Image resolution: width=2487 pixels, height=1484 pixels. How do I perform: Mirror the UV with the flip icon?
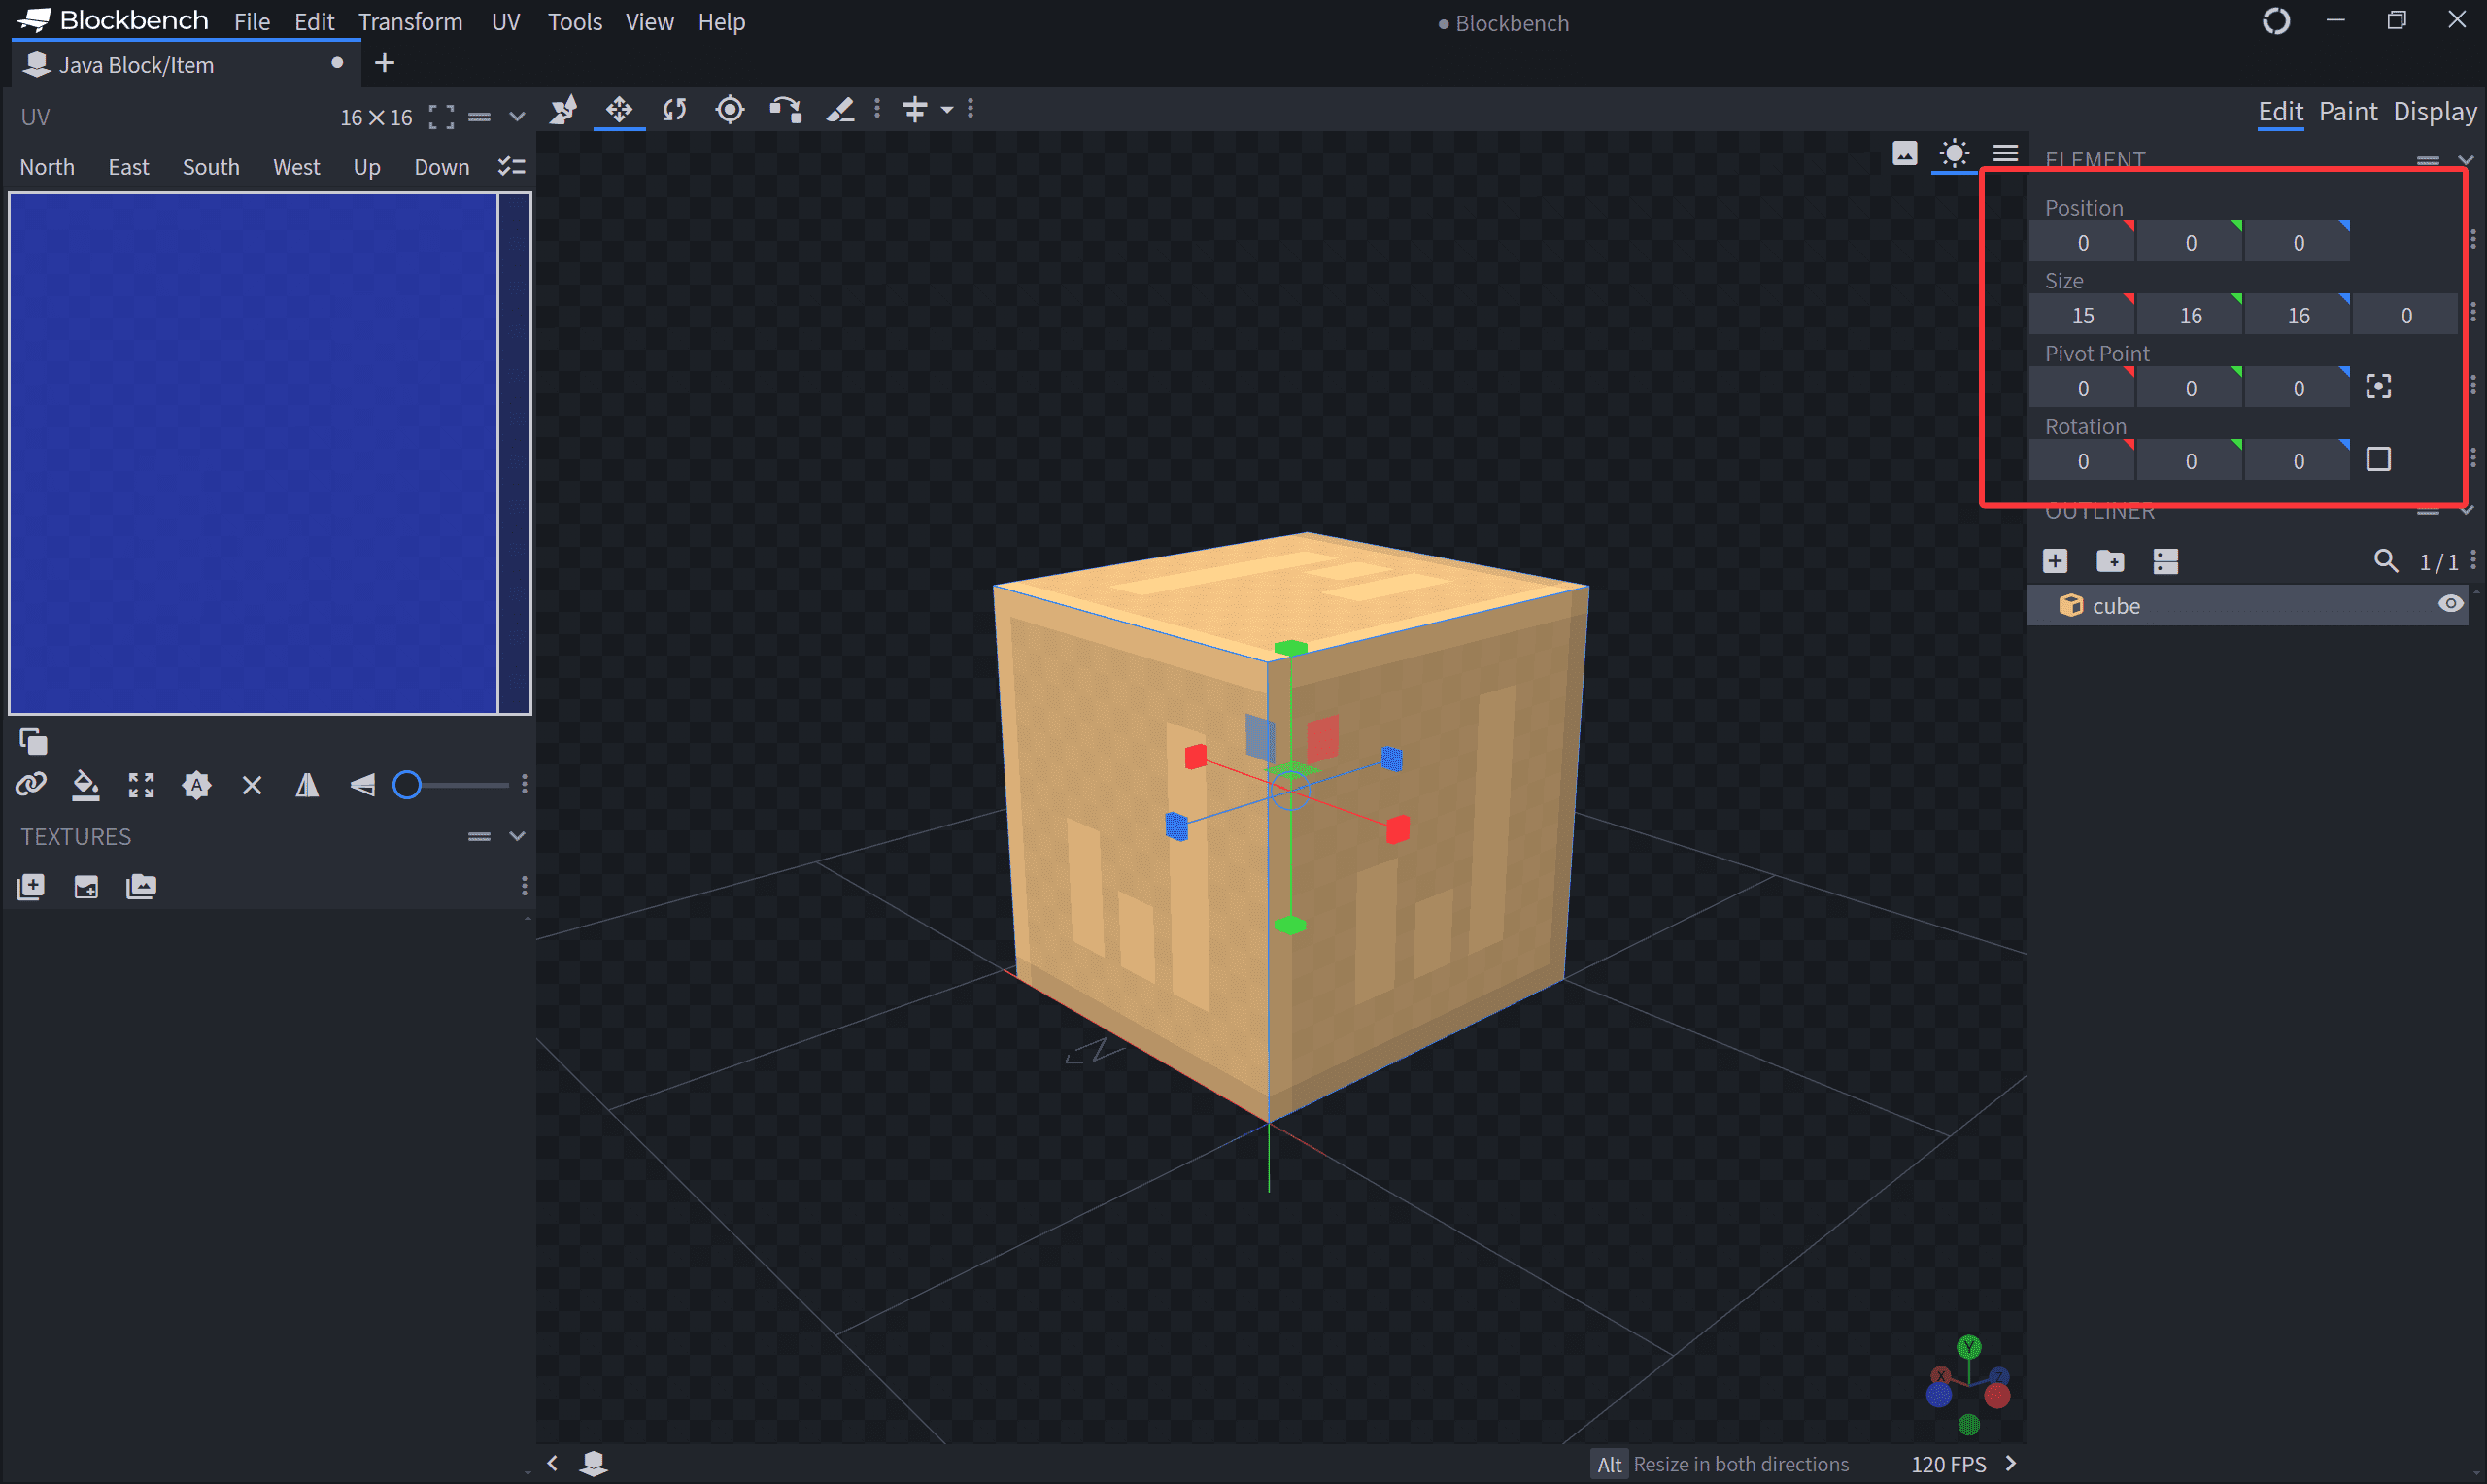[x=307, y=786]
